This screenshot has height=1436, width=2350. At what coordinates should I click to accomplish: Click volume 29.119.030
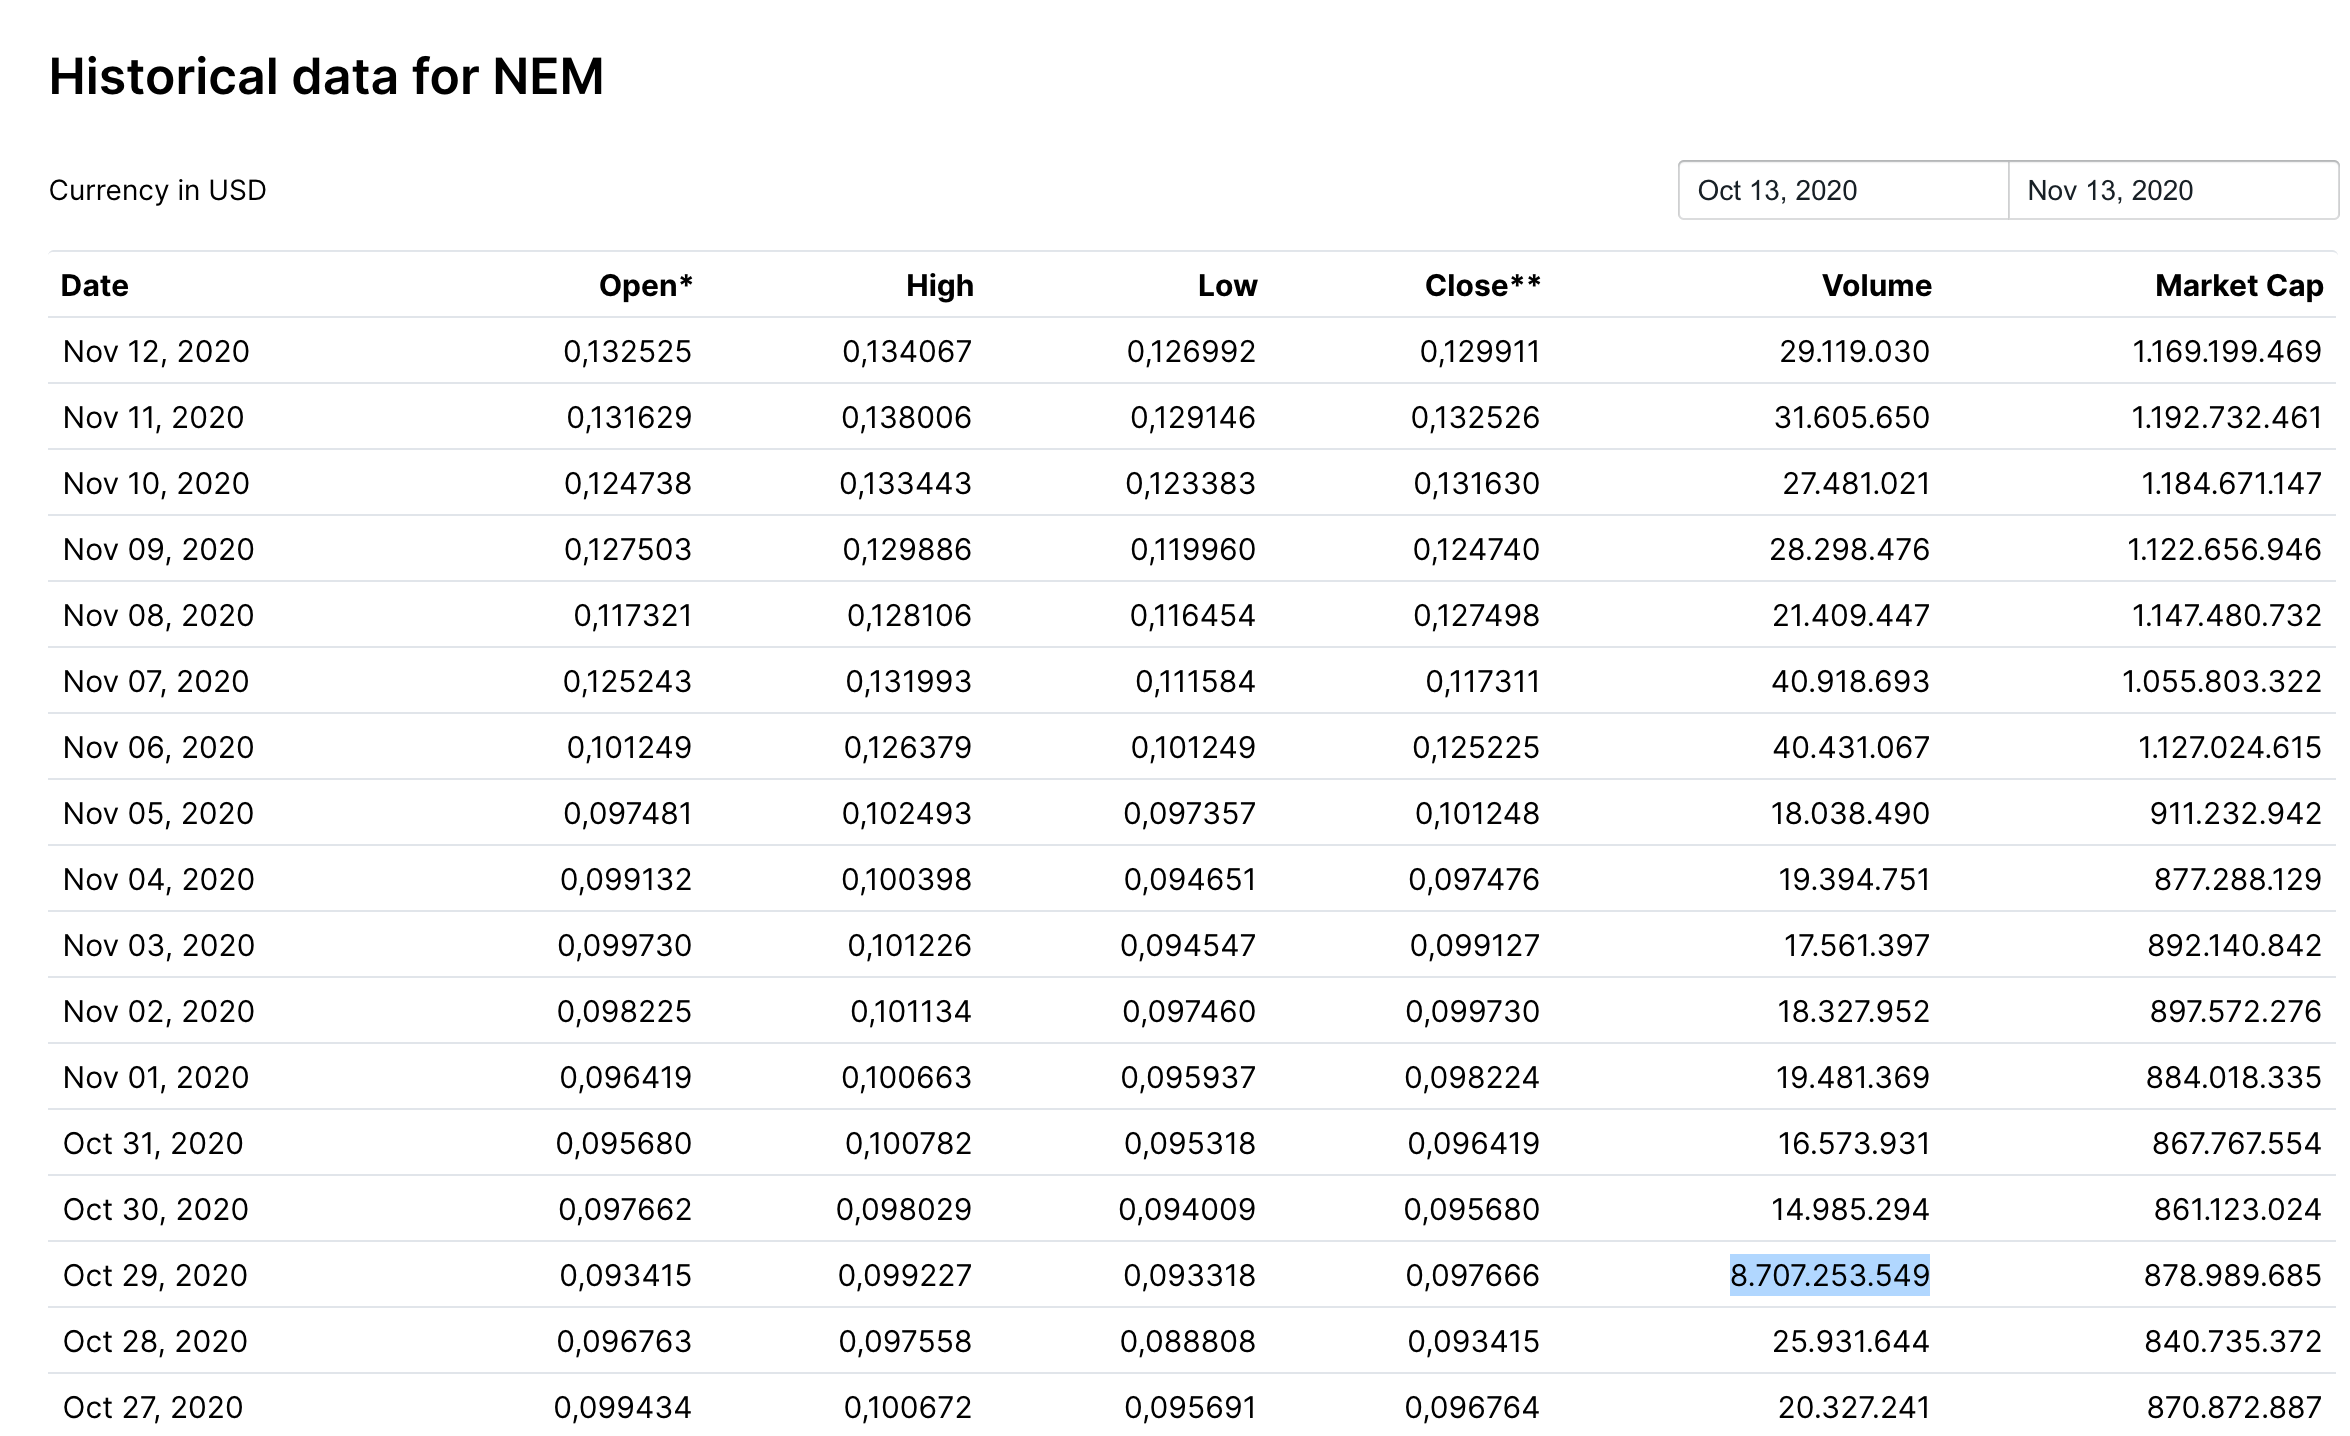pos(1854,352)
